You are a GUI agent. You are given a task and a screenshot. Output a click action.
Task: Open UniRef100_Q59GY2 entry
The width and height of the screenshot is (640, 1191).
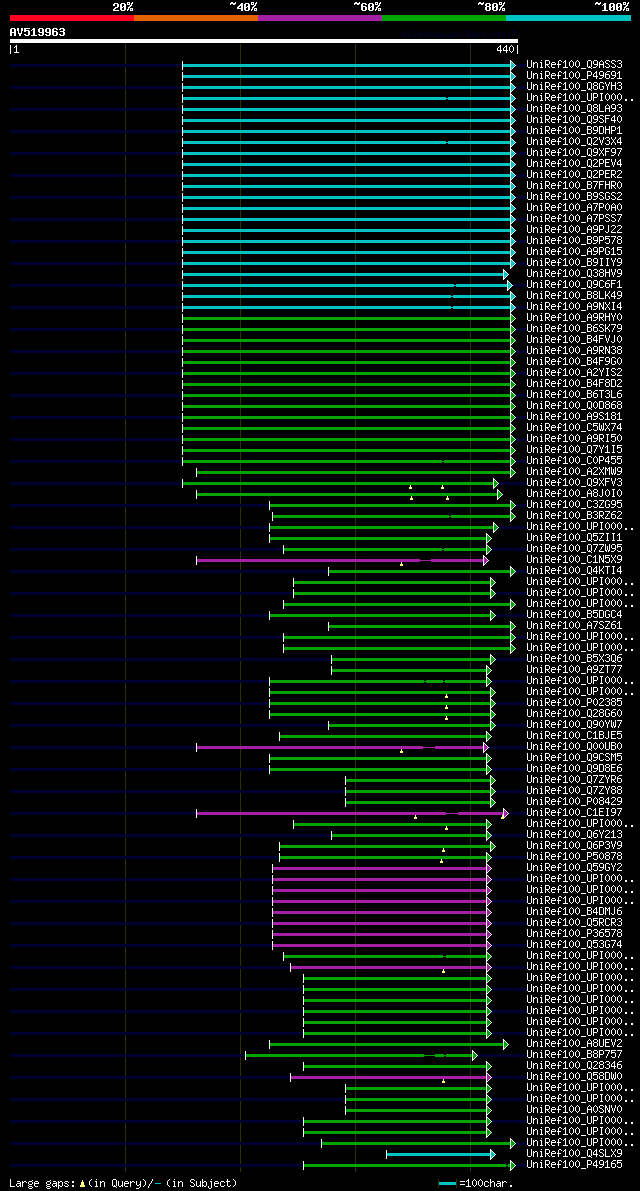pyautogui.click(x=574, y=868)
